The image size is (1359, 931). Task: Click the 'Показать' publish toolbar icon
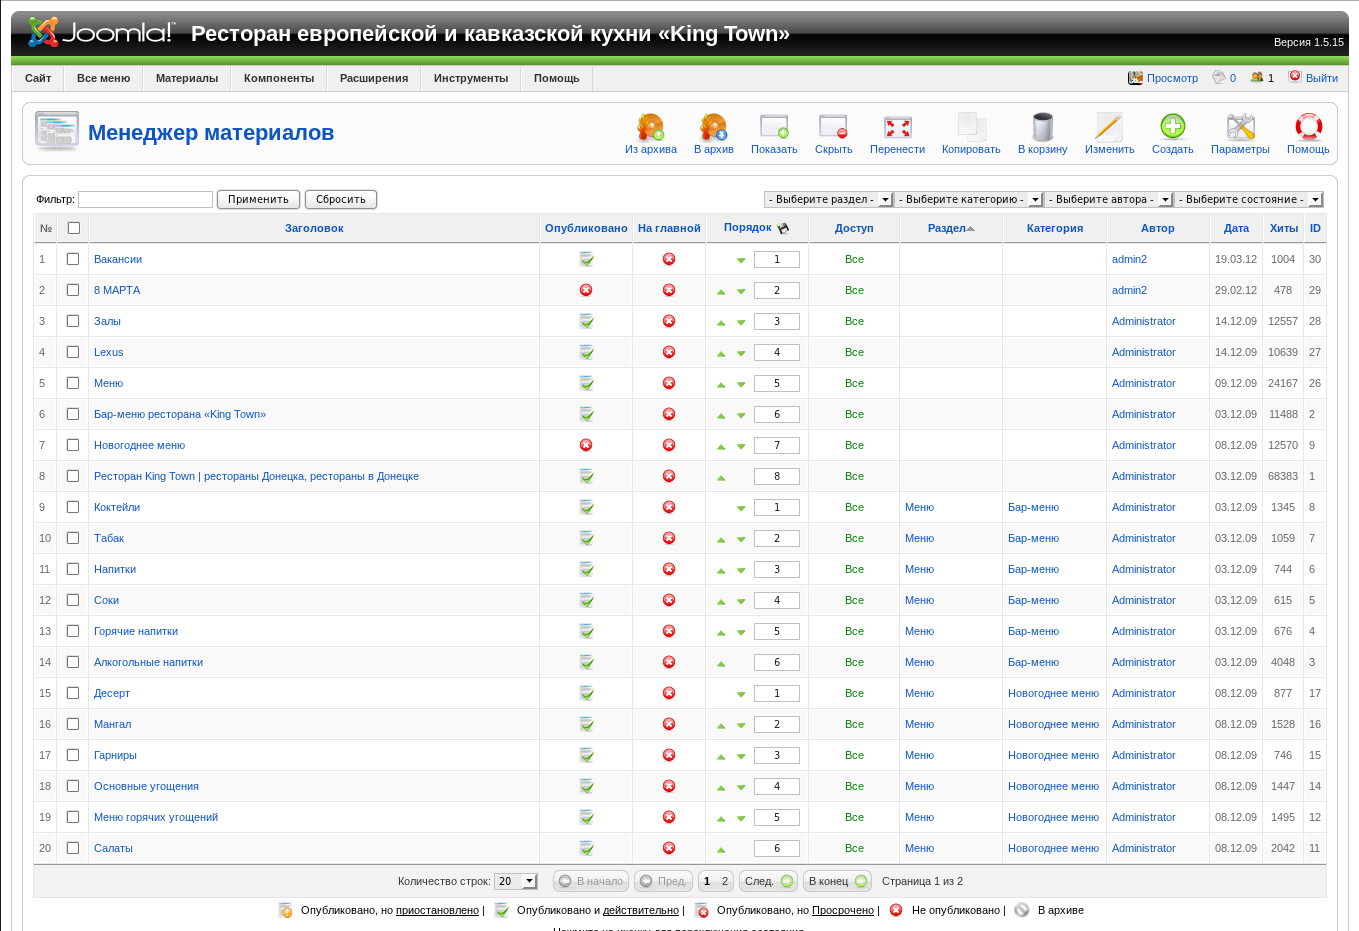coord(774,127)
